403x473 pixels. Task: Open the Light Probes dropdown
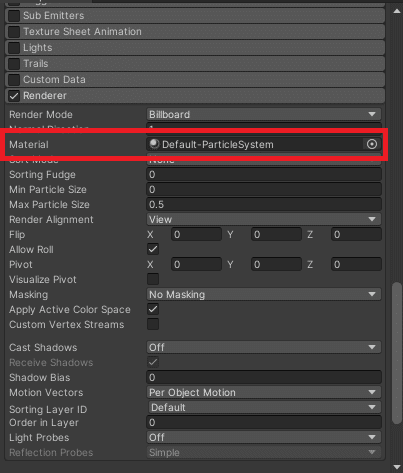[x=264, y=437]
